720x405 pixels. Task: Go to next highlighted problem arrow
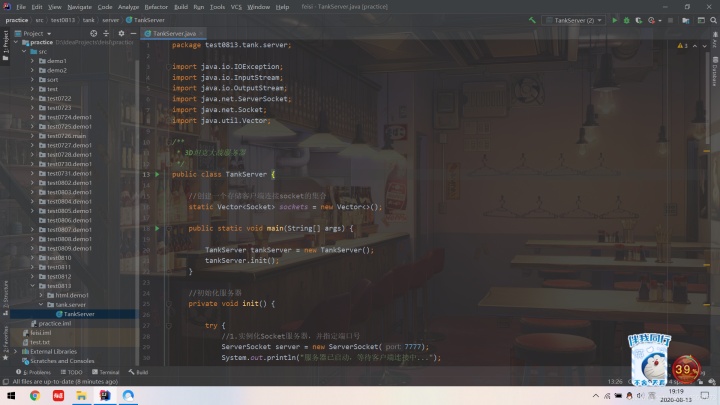[704, 46]
